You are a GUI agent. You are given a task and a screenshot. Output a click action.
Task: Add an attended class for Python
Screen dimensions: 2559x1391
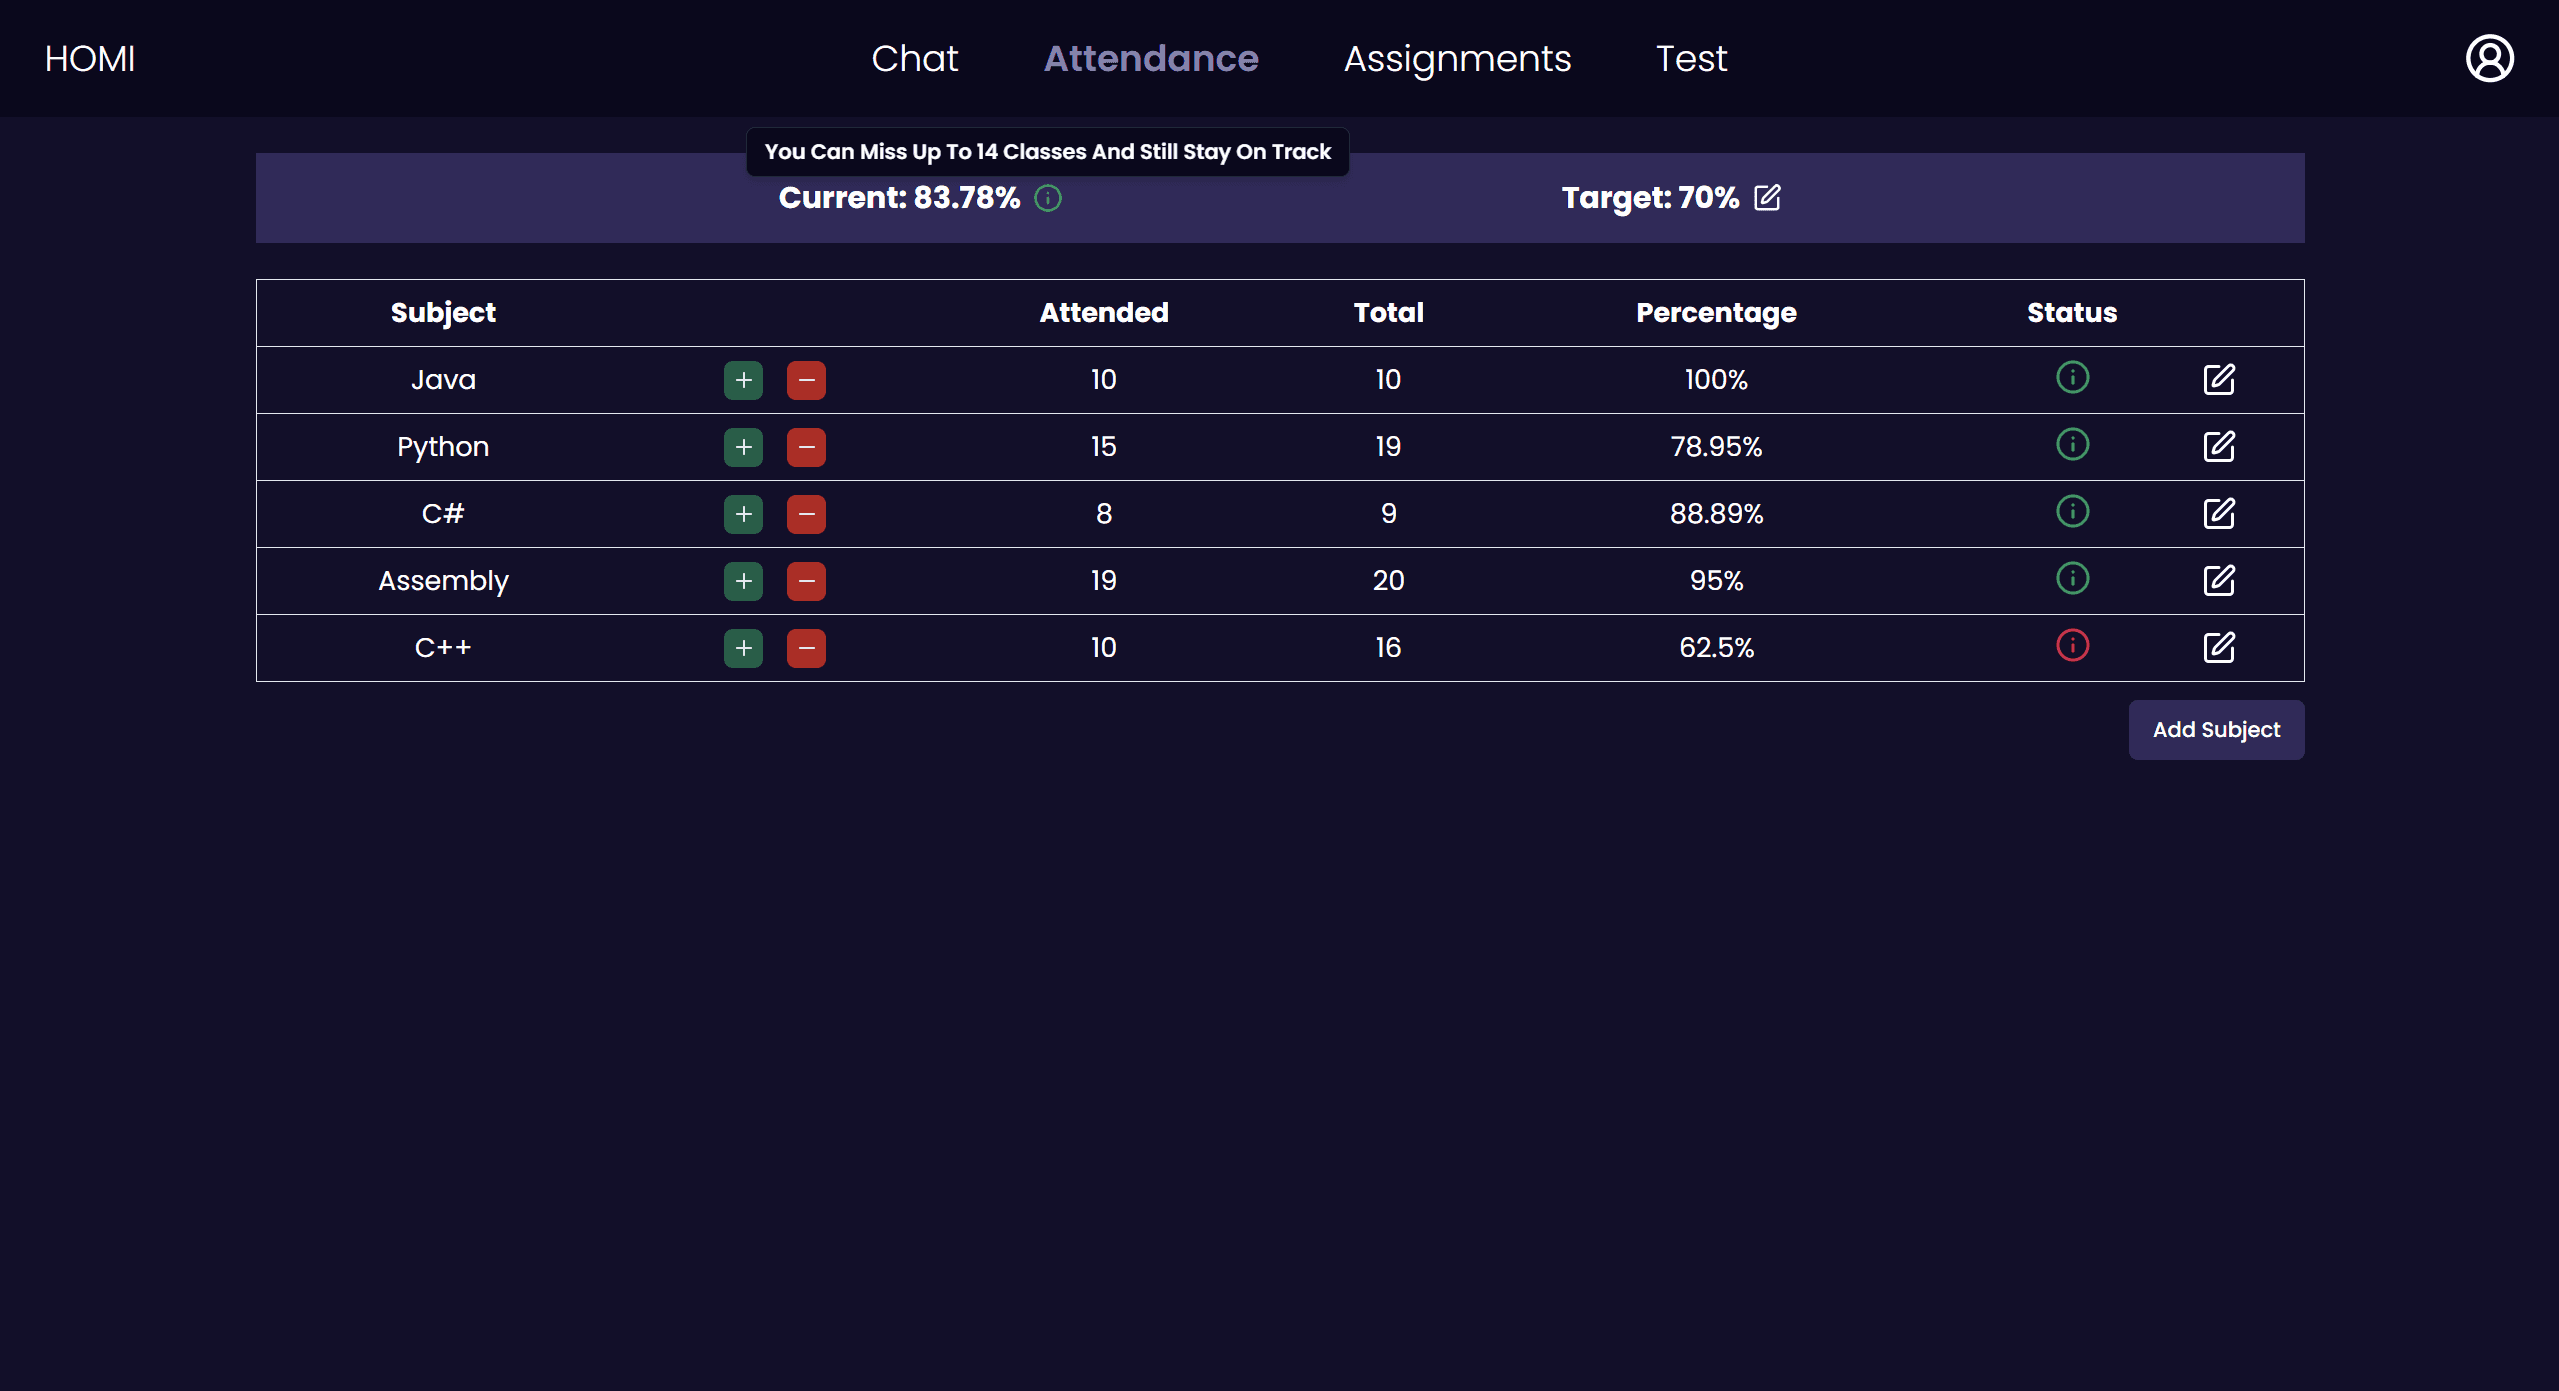[x=743, y=447]
